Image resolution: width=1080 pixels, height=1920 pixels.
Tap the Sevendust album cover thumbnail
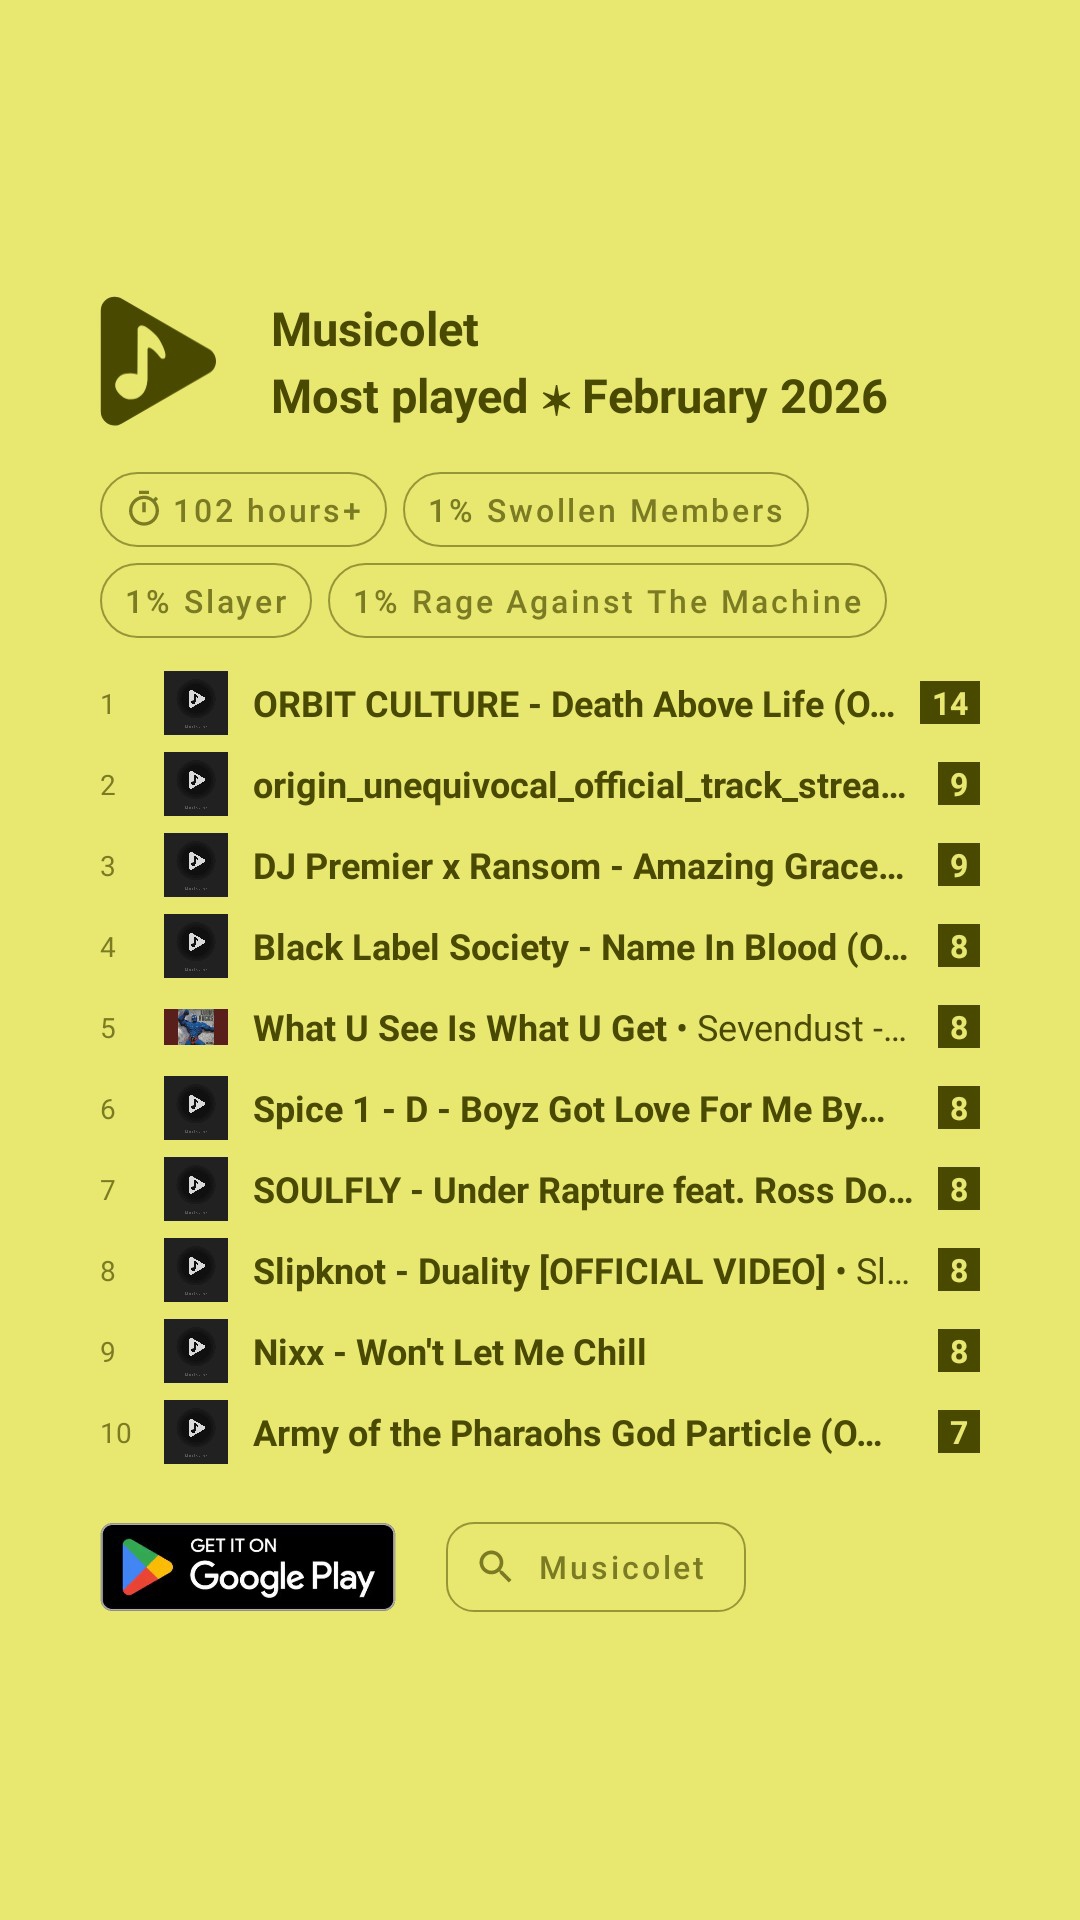point(196,1027)
